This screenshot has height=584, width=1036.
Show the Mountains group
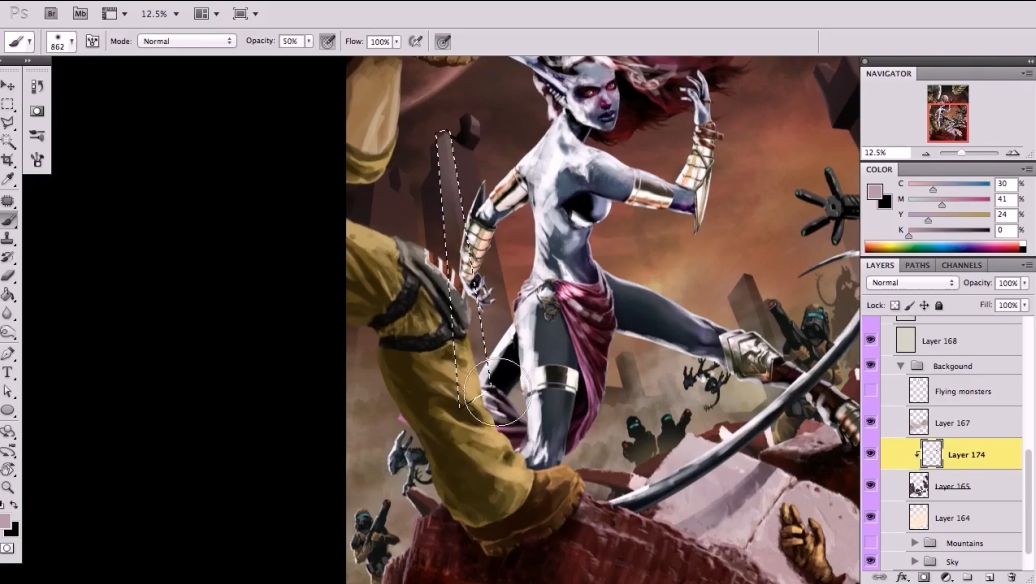coord(870,542)
